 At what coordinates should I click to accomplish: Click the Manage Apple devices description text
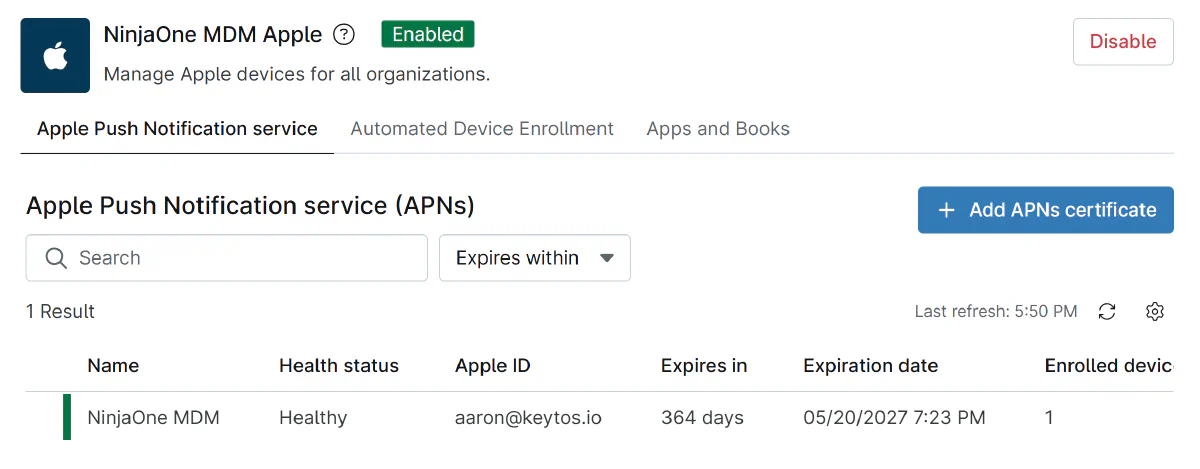point(297,75)
